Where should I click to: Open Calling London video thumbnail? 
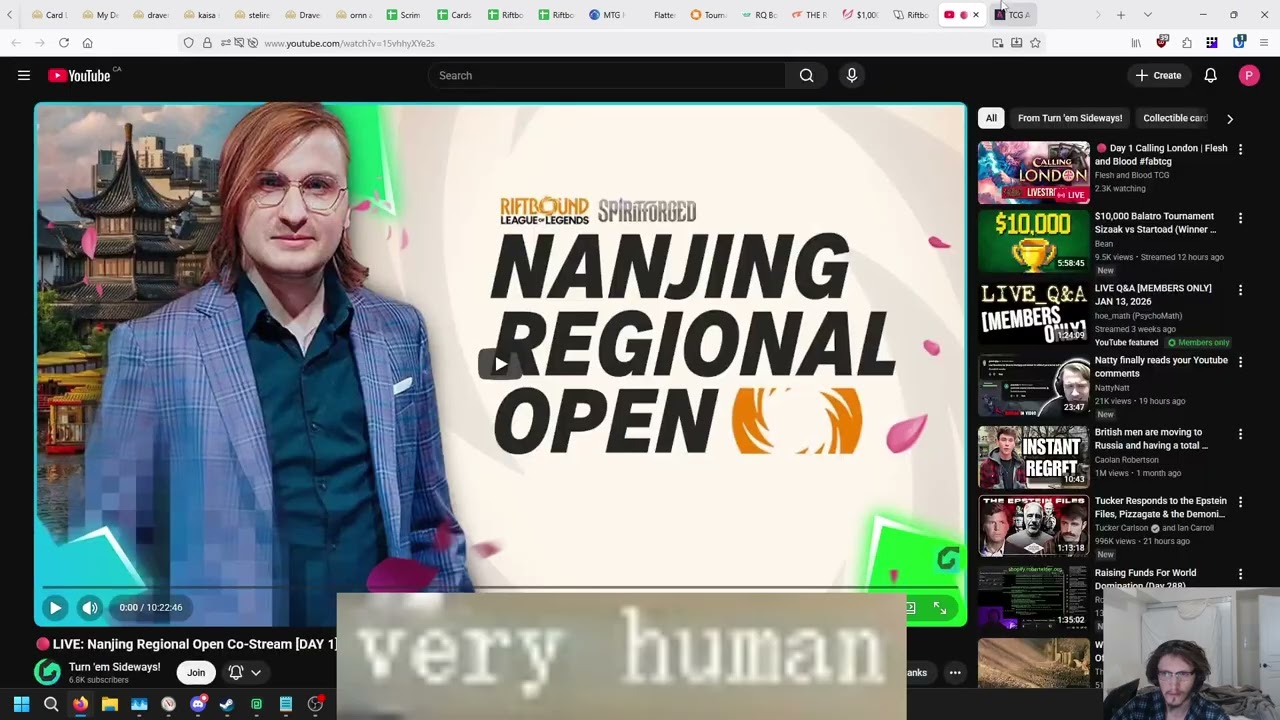[x=1033, y=172]
